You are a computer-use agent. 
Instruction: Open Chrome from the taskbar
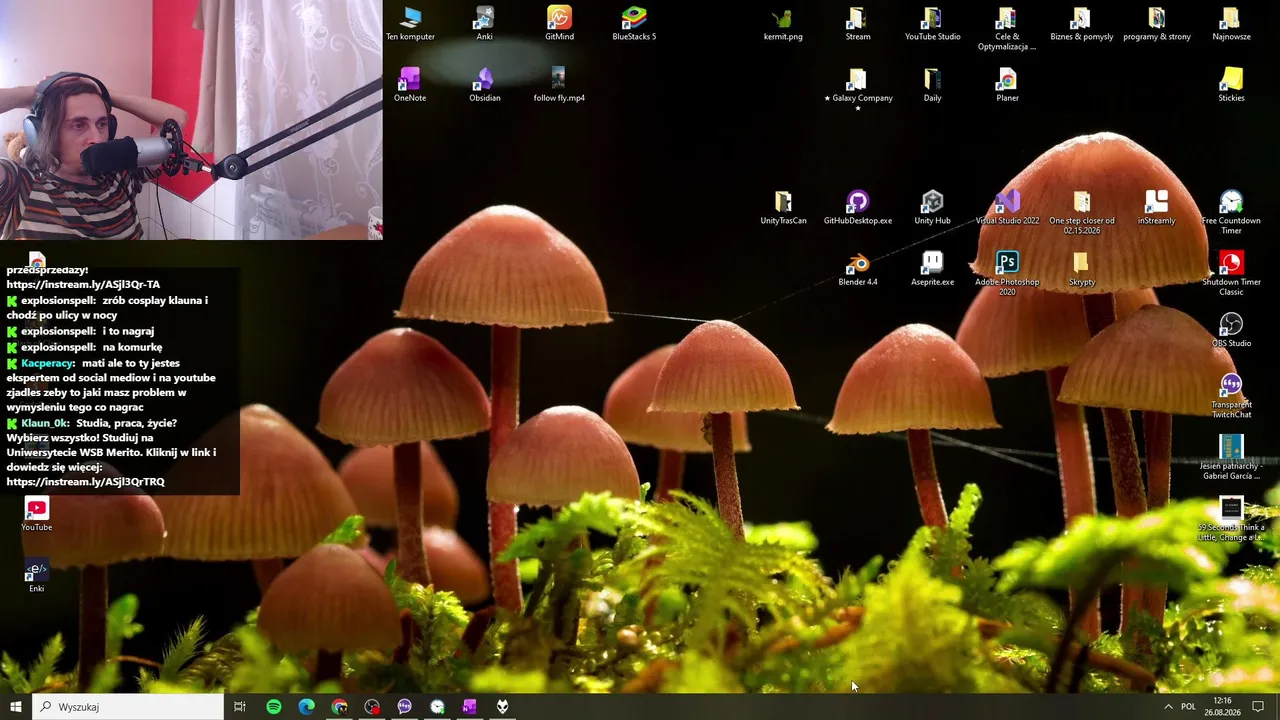(339, 707)
